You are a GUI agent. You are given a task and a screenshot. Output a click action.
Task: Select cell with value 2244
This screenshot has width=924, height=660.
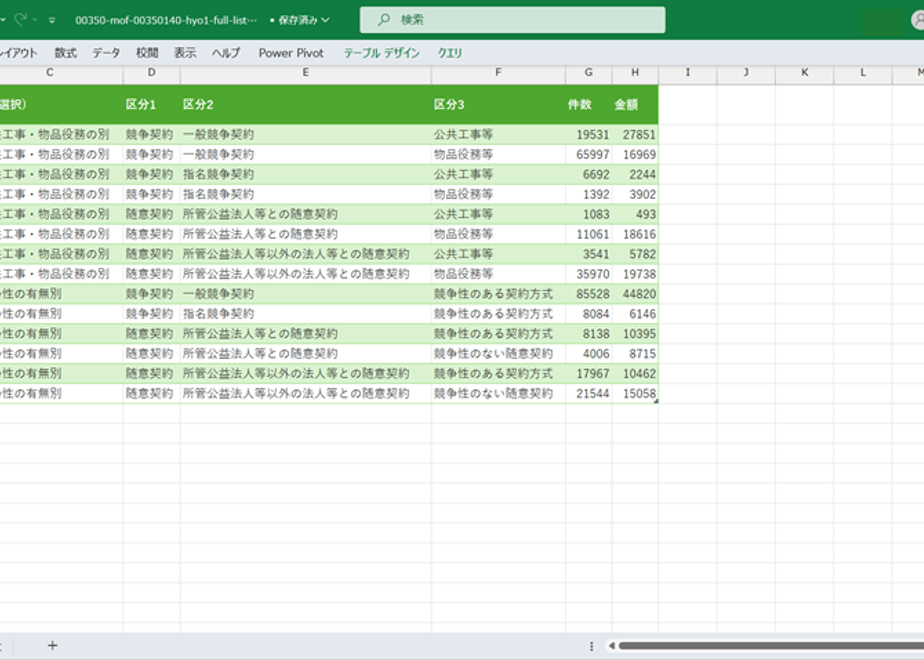tap(635, 174)
